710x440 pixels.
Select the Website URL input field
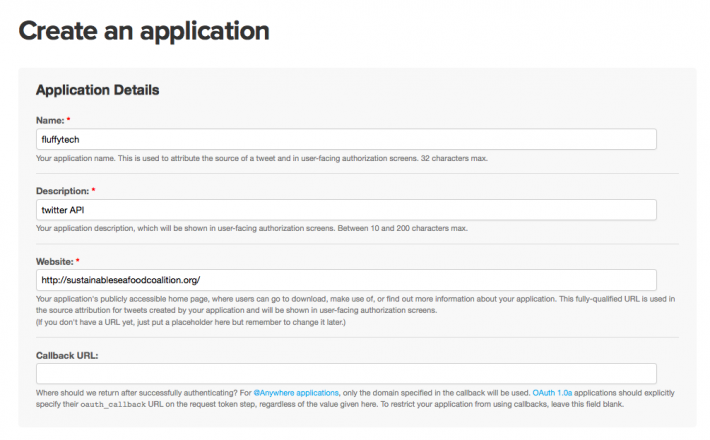[345, 280]
